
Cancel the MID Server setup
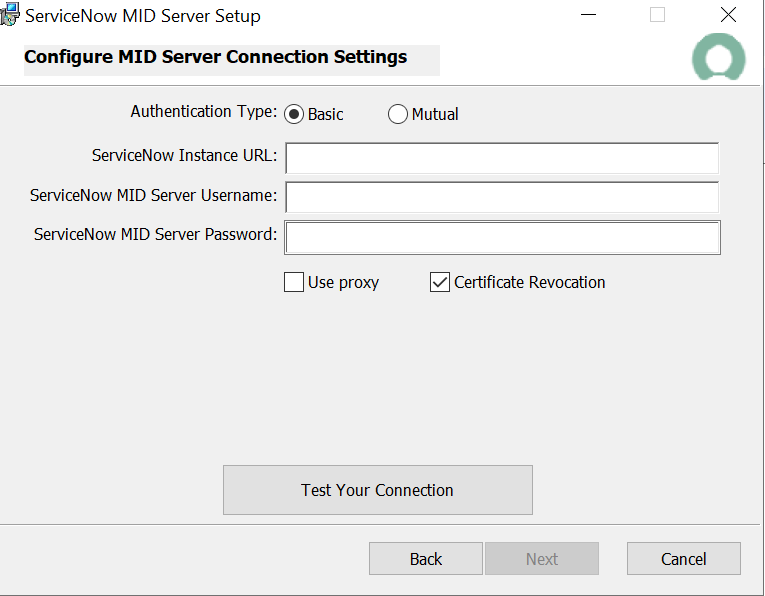683,559
